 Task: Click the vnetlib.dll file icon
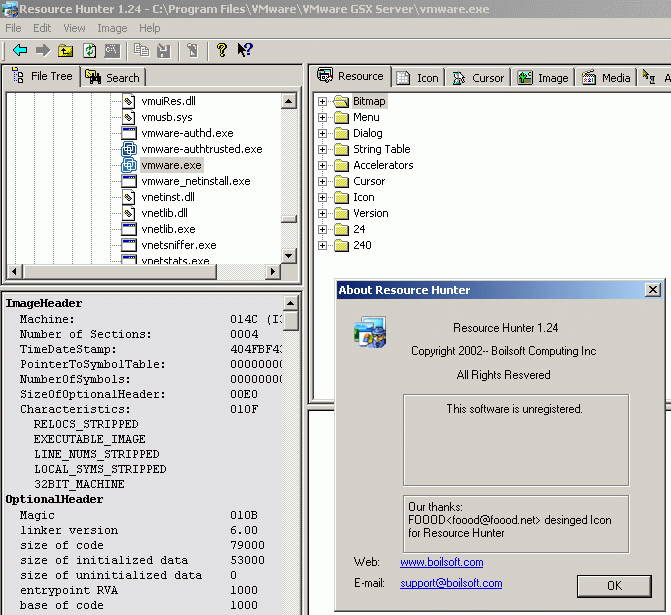pyautogui.click(x=128, y=213)
